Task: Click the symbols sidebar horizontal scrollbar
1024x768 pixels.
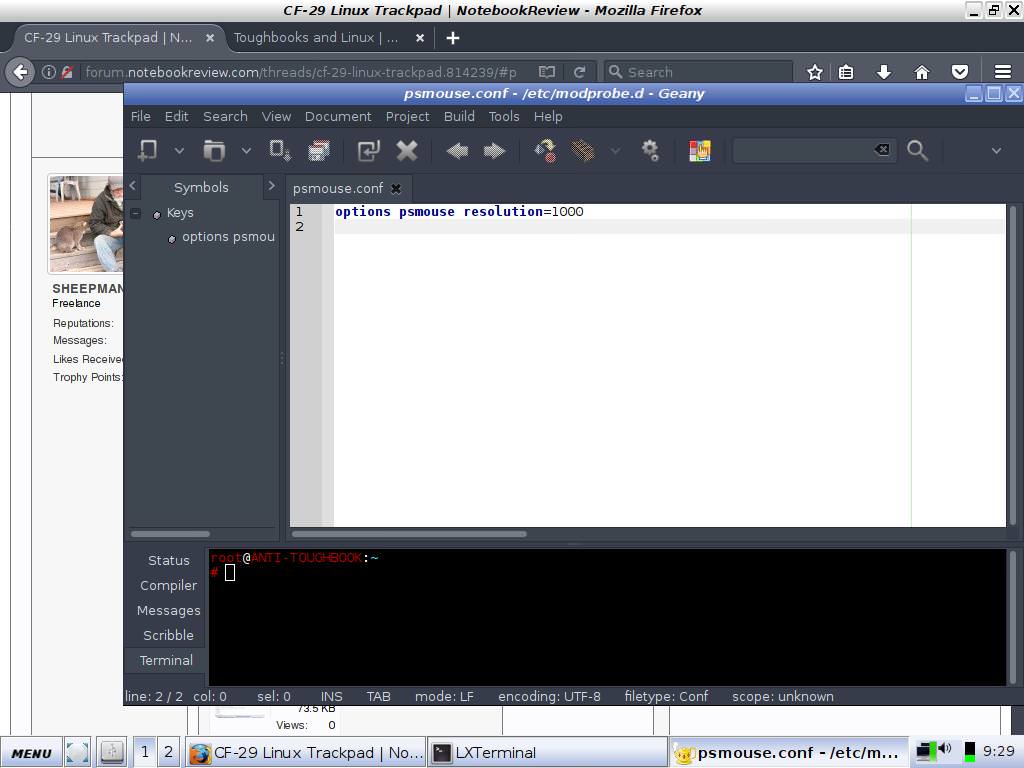Action: [170, 534]
